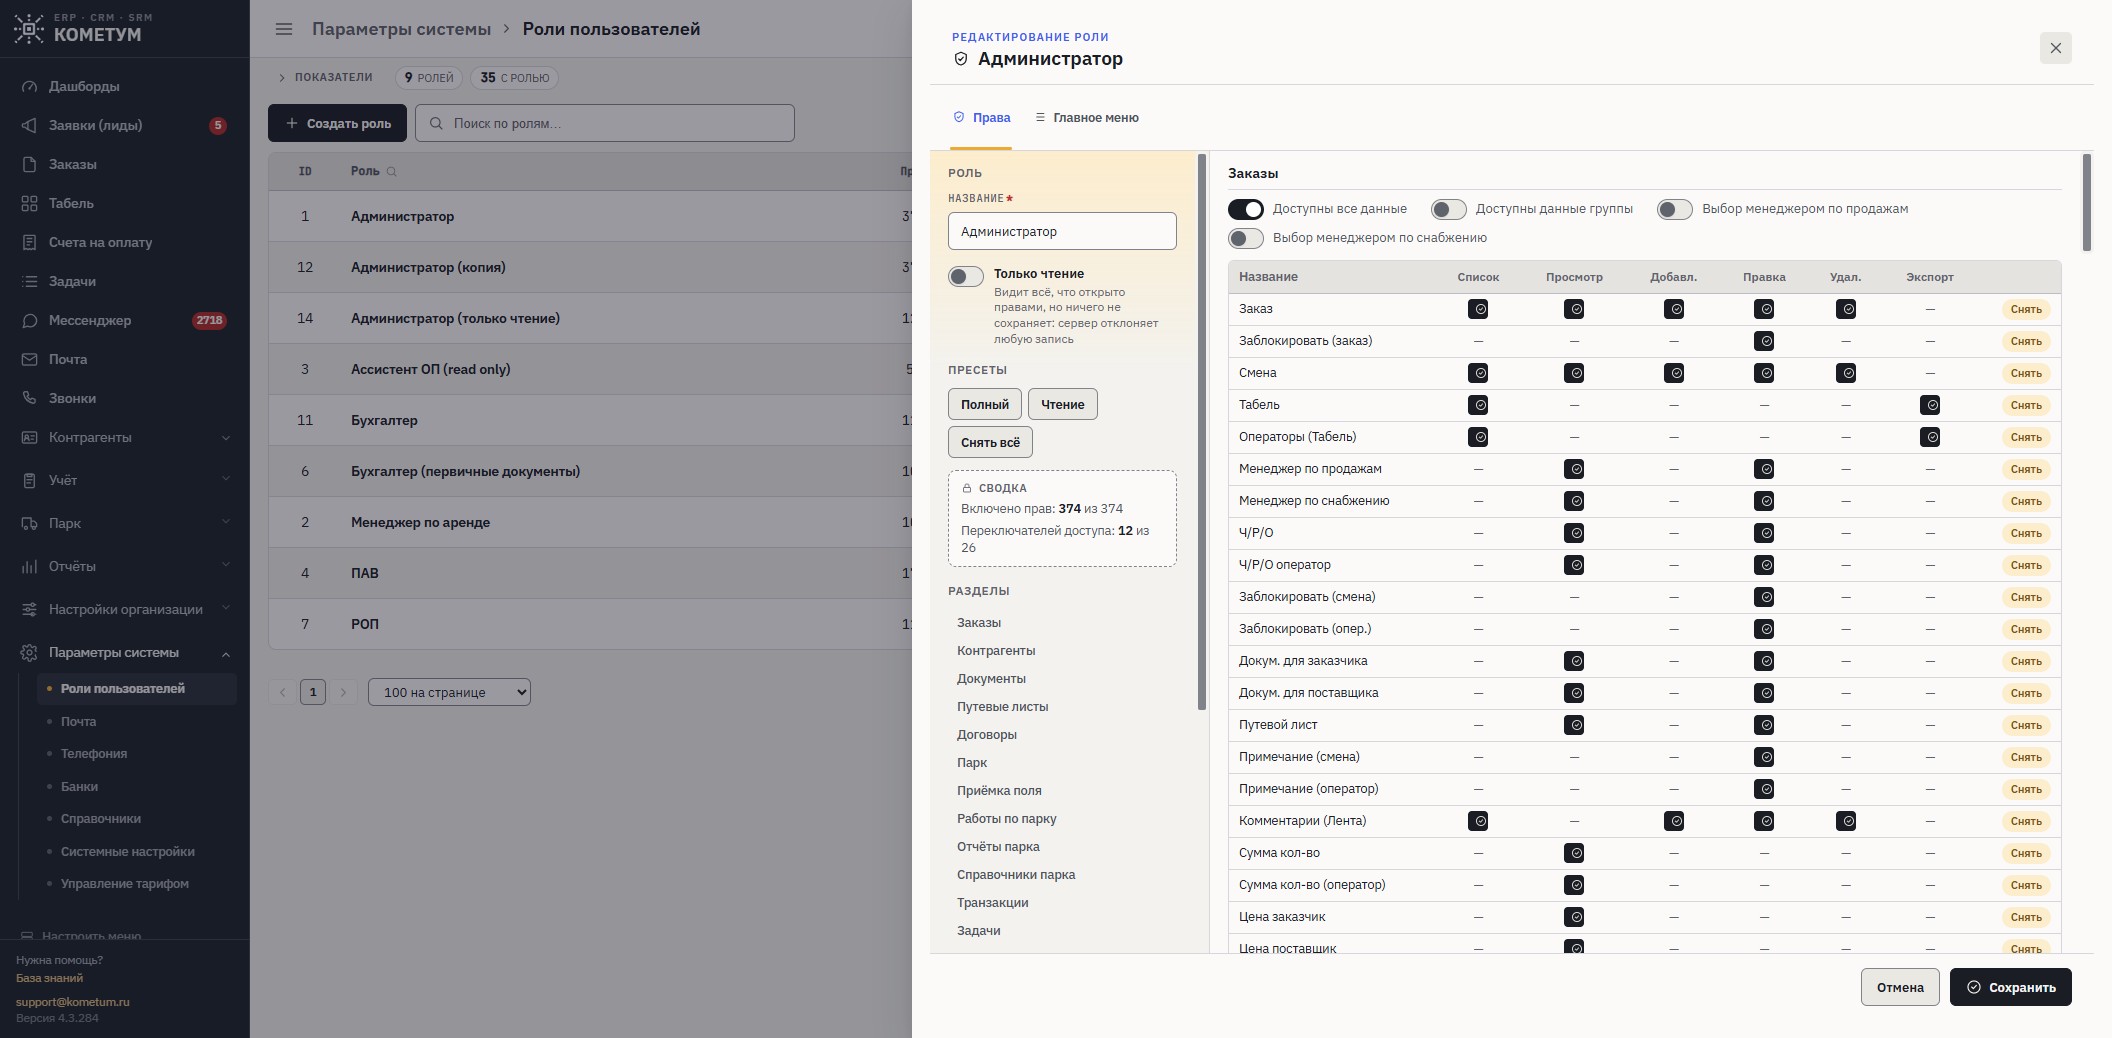Viewport: 2112px width, 1038px height.
Task: Click the search magnifier icon in Поиск по ролям
Action: click(x=436, y=123)
